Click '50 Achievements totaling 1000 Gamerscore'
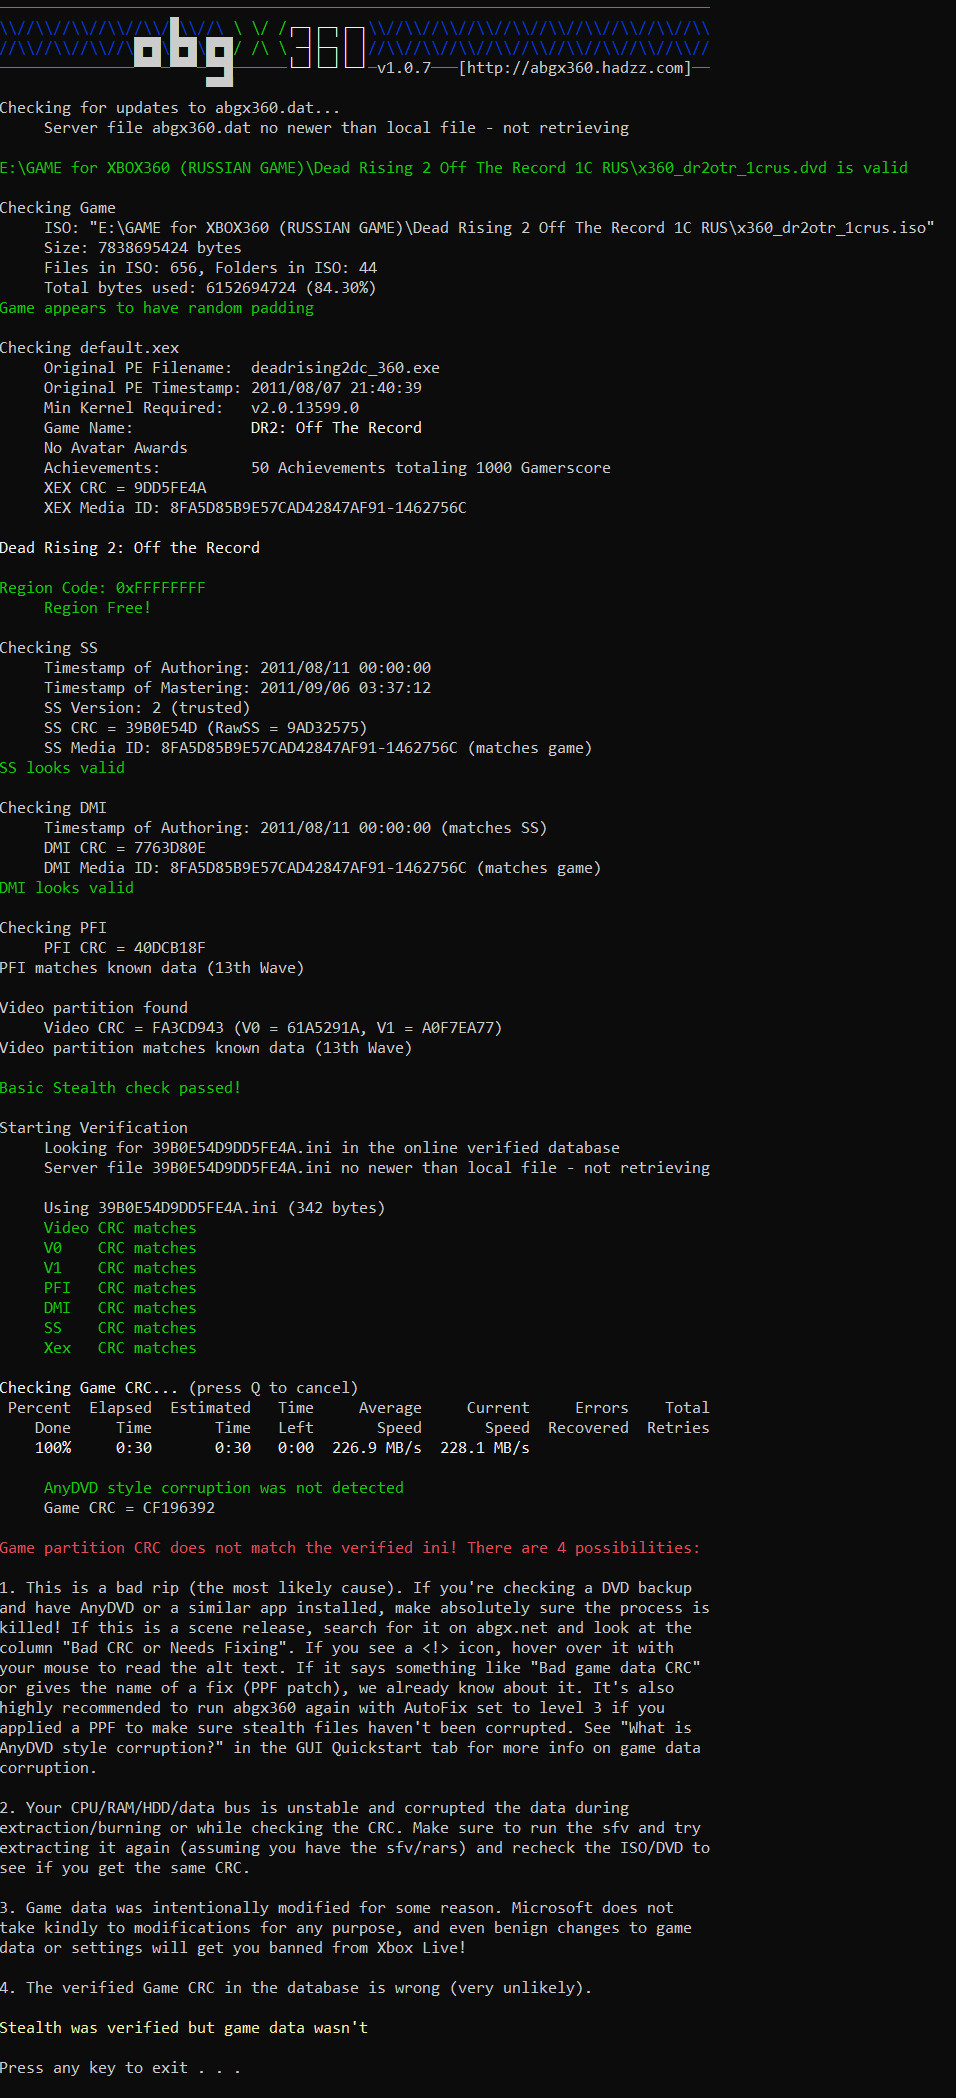This screenshot has height=2098, width=956. (431, 468)
